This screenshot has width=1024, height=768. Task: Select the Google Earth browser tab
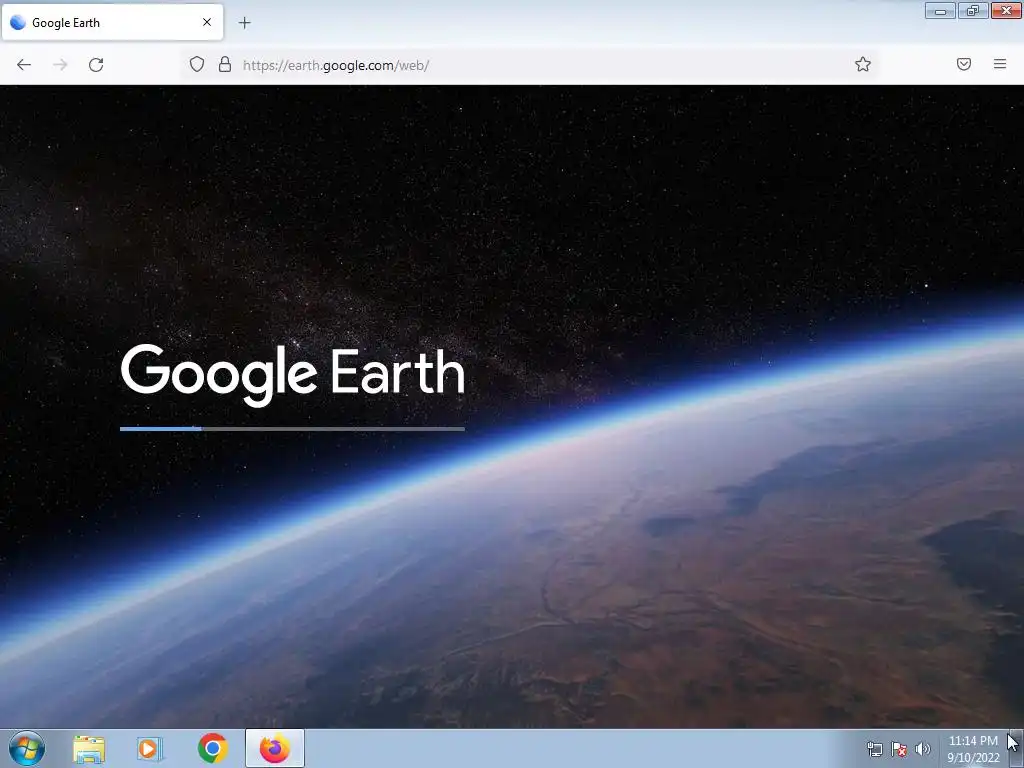coord(112,22)
